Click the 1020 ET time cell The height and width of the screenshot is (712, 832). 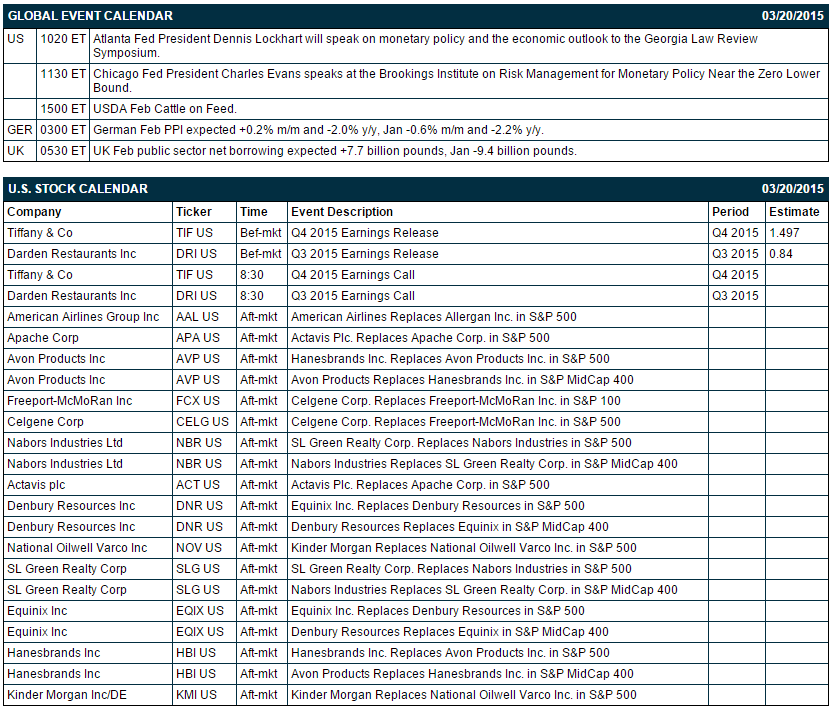coord(63,39)
